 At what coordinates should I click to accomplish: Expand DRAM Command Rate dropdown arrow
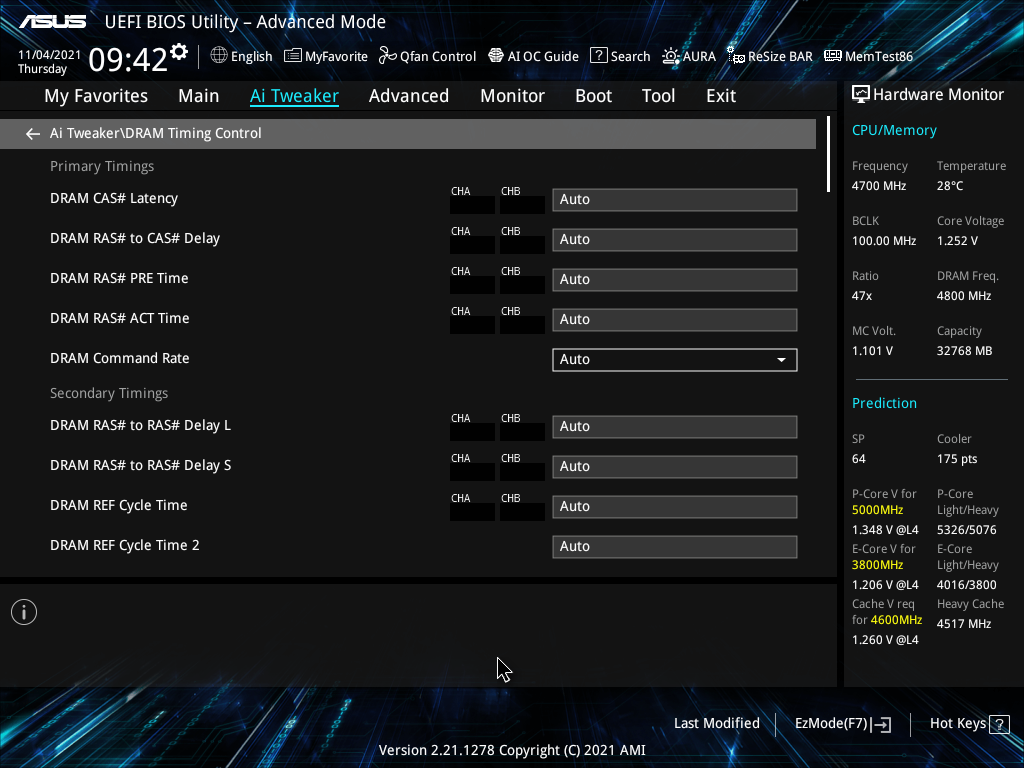[x=781, y=360]
